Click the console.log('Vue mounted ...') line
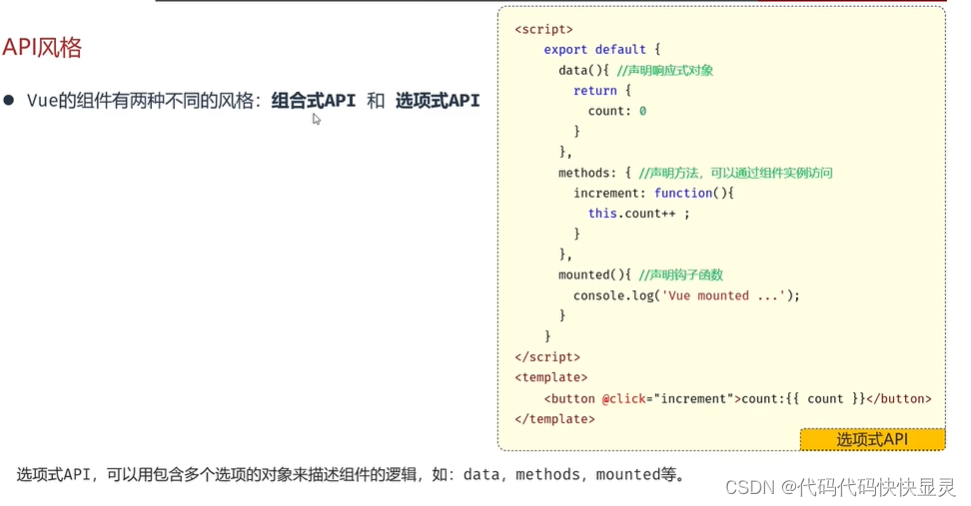This screenshot has height=506, width=971. coord(686,295)
